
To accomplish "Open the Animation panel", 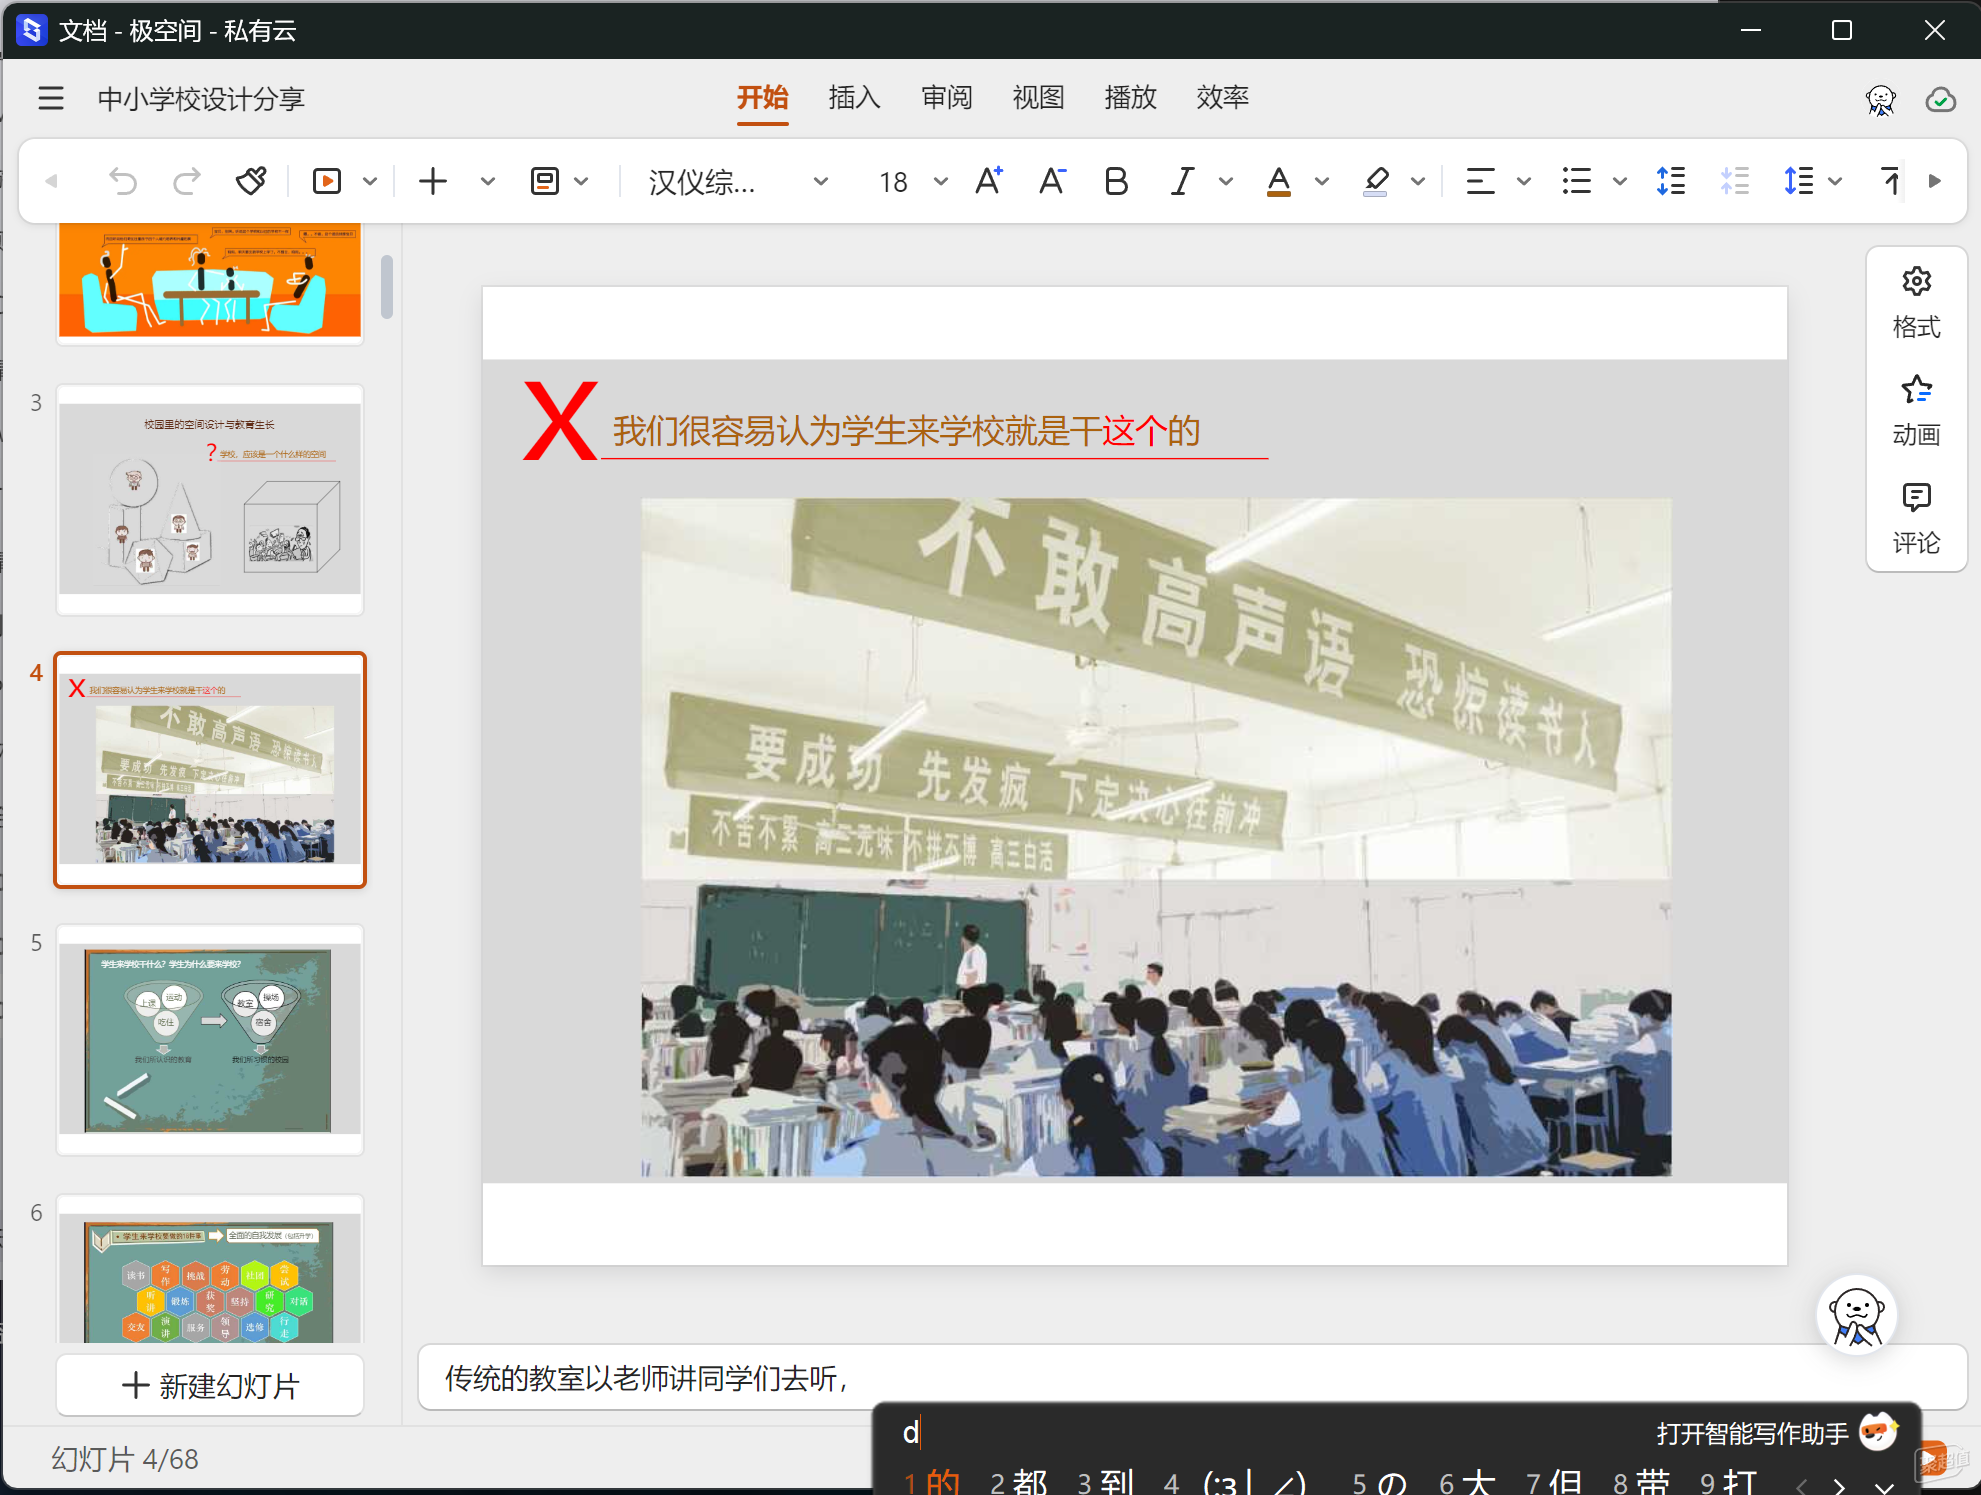I will (x=1916, y=411).
